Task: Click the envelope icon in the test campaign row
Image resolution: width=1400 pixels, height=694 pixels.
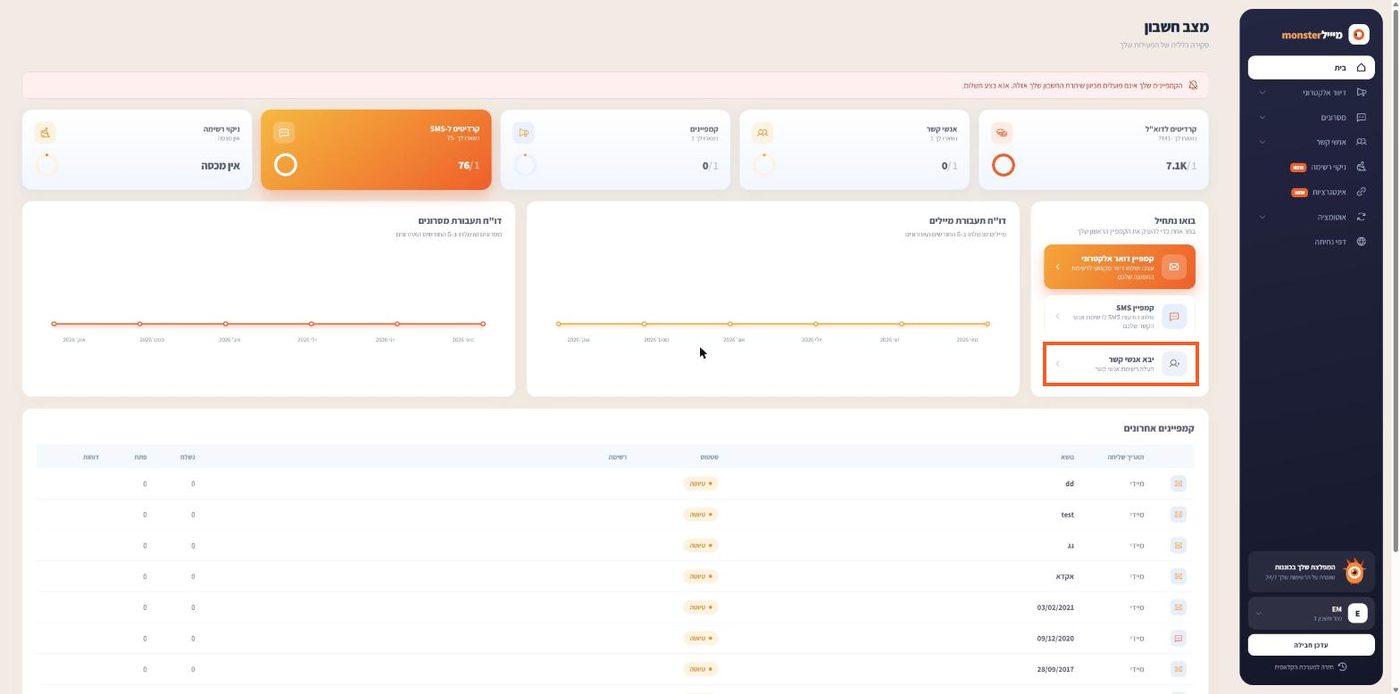Action: (1178, 515)
